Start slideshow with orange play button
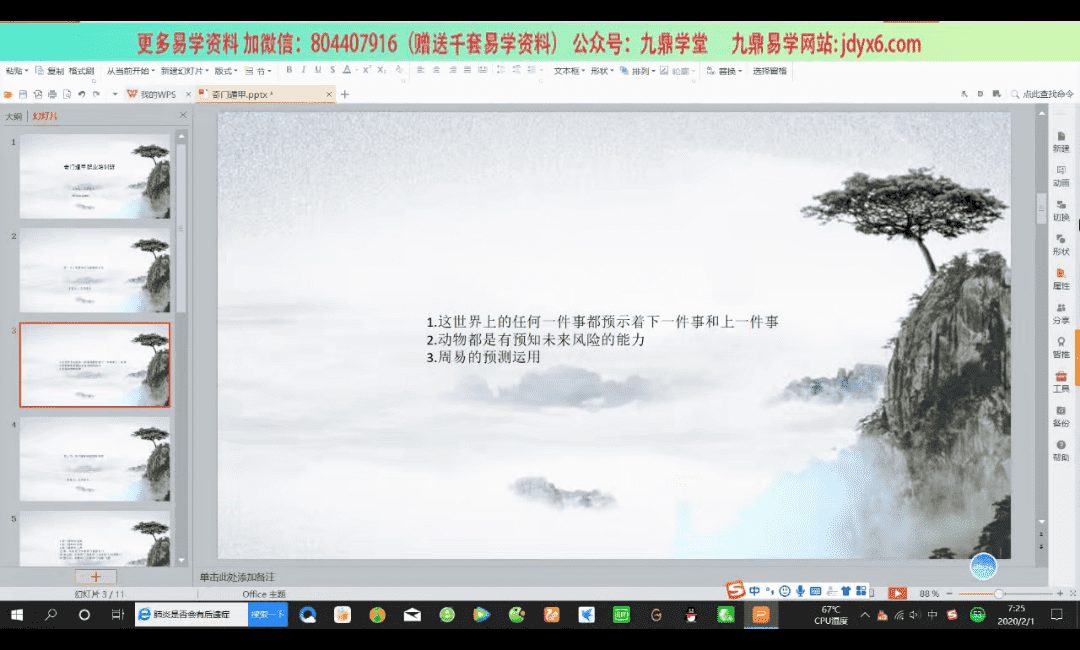Screen dimensions: 1080x650 [x=897, y=593]
